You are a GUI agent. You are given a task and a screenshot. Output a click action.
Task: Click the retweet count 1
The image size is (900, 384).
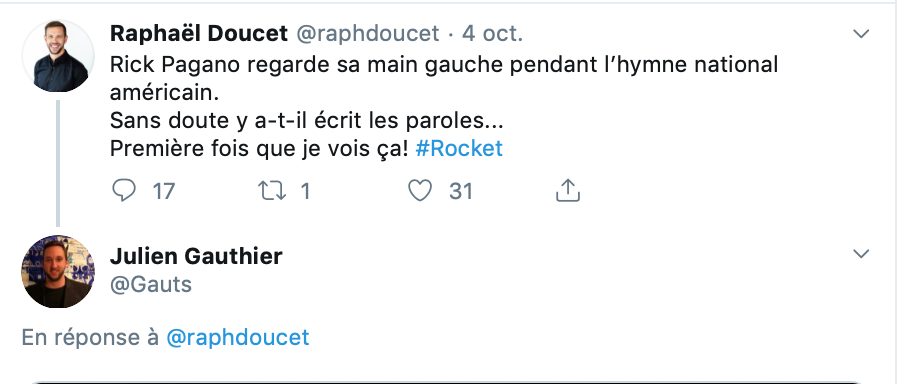[305, 191]
